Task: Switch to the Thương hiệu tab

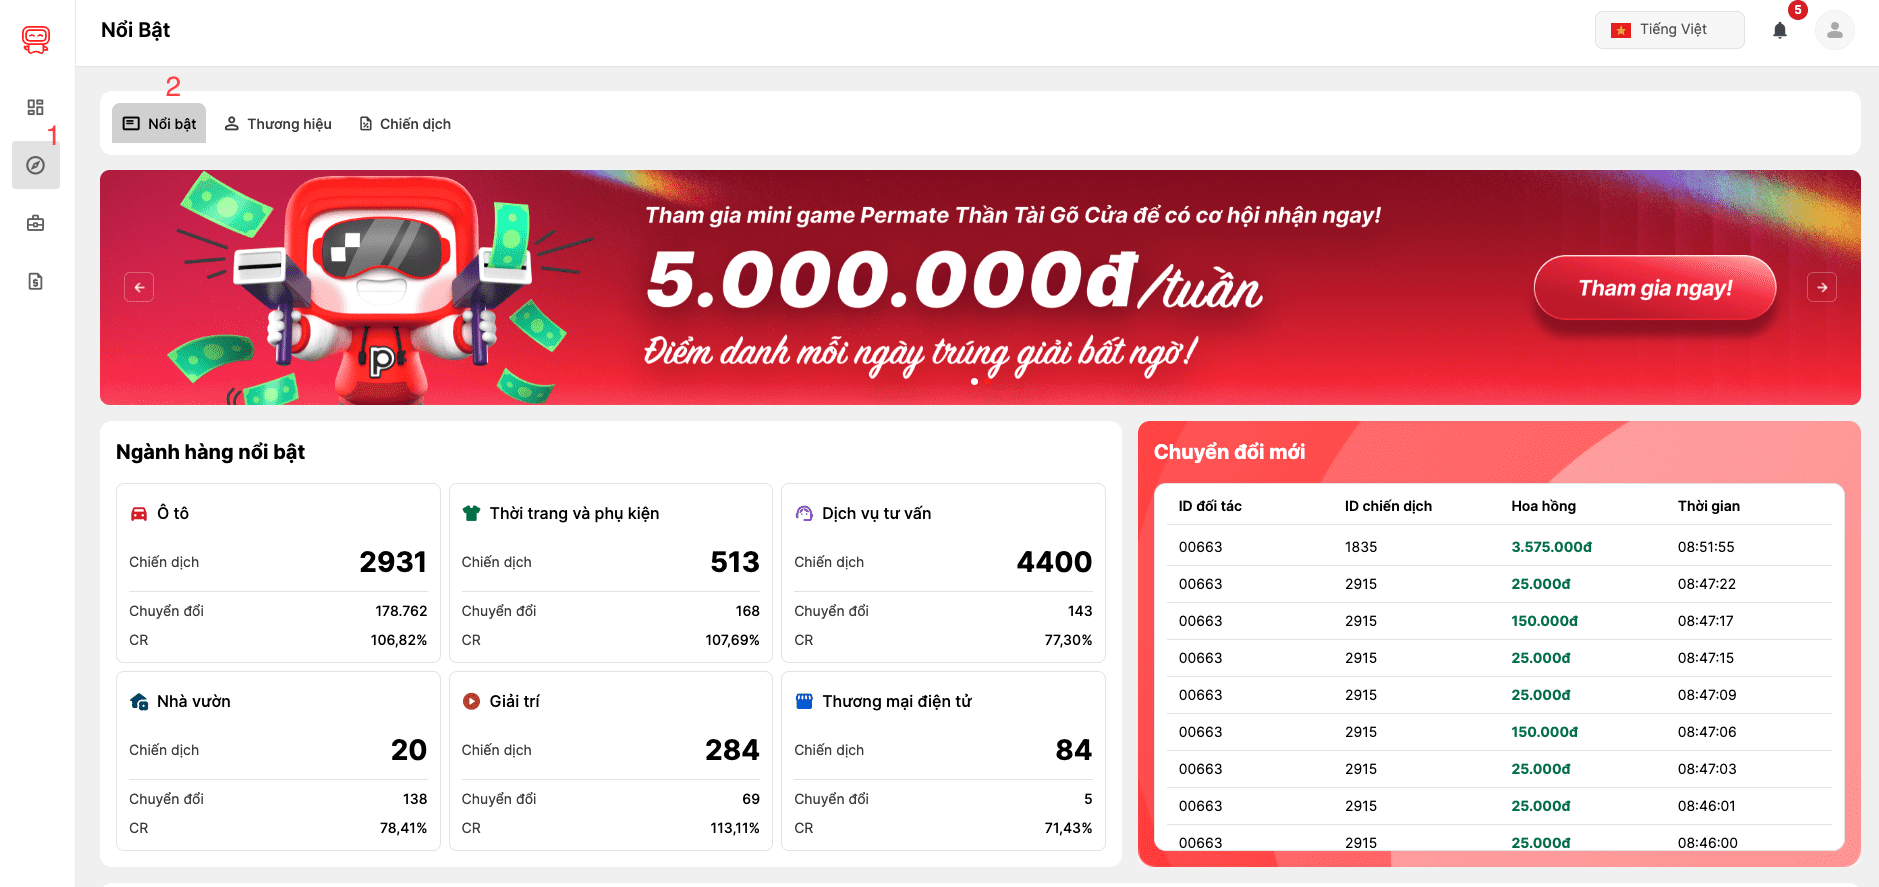Action: 278,123
